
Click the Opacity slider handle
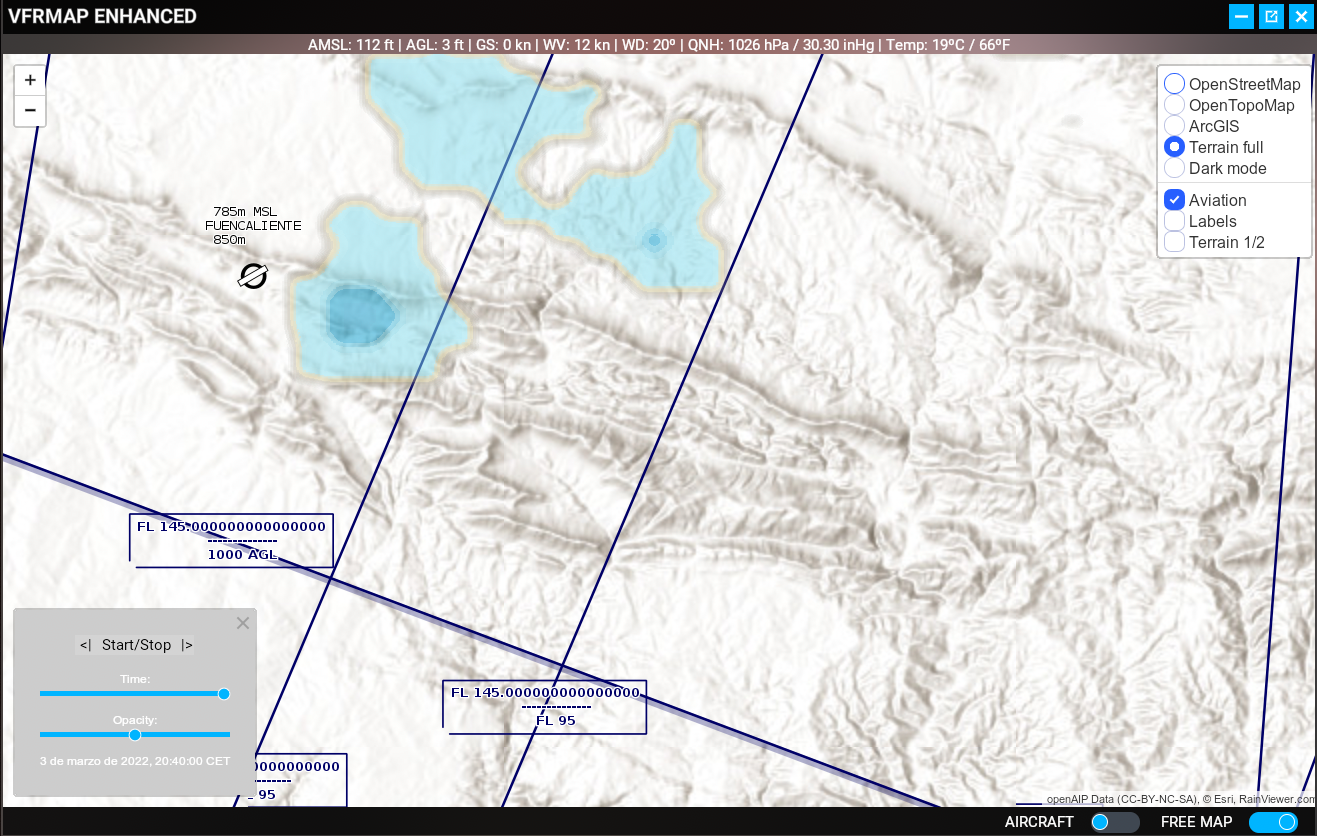click(x=135, y=734)
